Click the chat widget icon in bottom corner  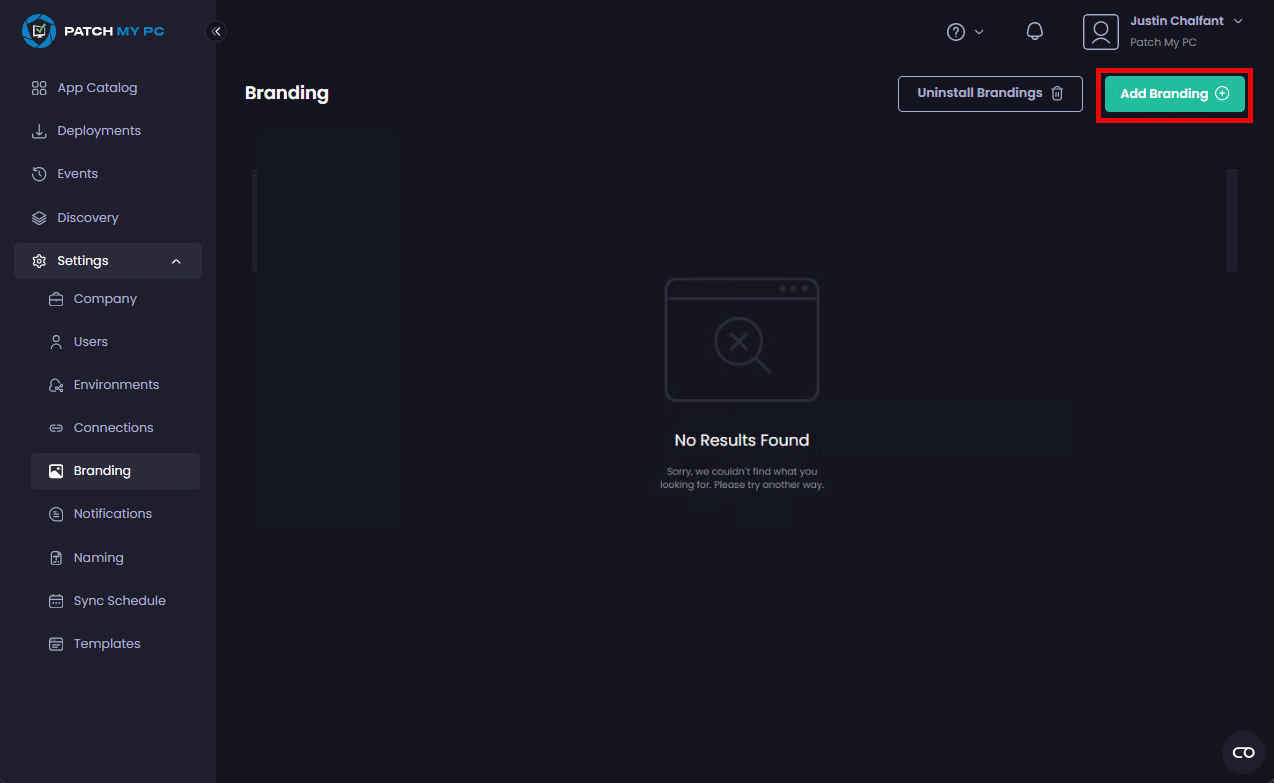[x=1243, y=752]
